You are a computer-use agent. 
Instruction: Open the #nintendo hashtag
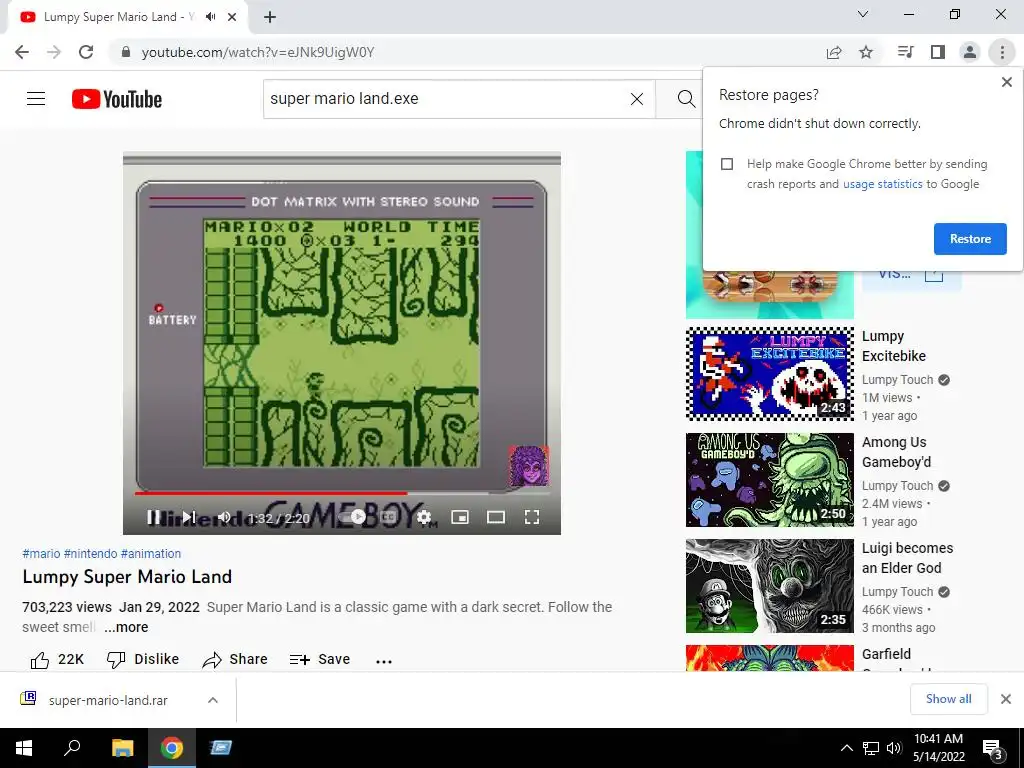90,554
